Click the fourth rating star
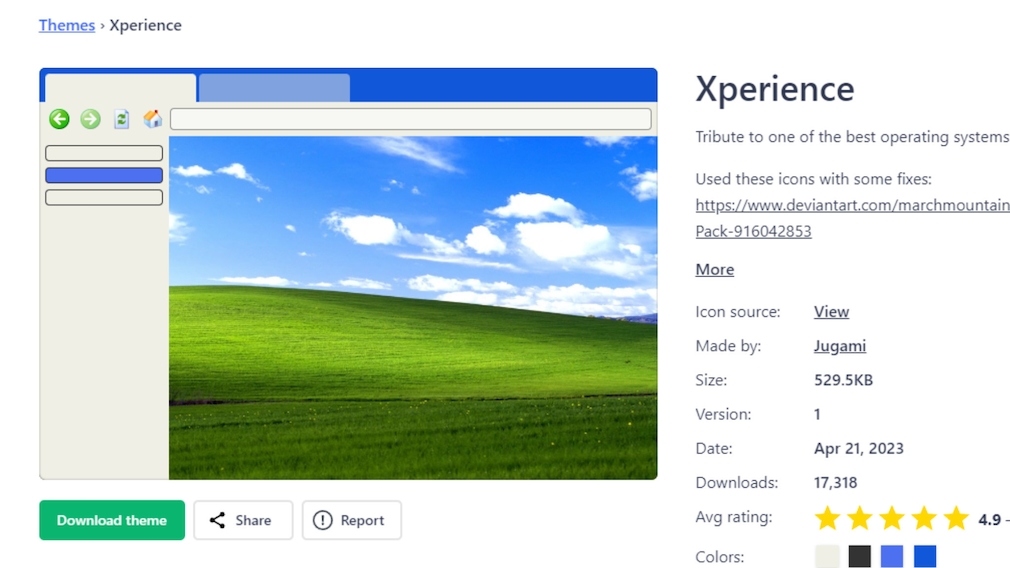Screen dimensions: 1010x568 [924, 518]
